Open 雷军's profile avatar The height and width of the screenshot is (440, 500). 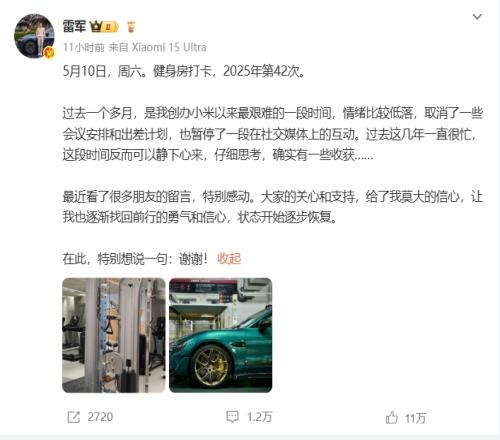34,36
